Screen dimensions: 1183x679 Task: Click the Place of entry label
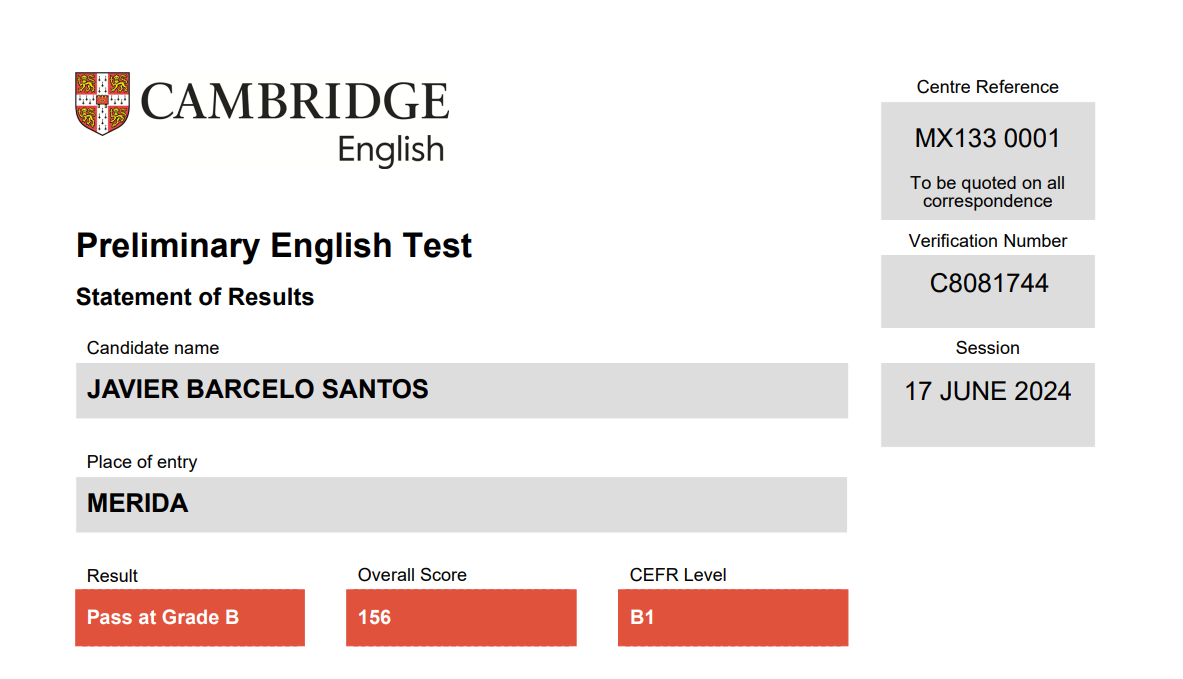(x=142, y=462)
